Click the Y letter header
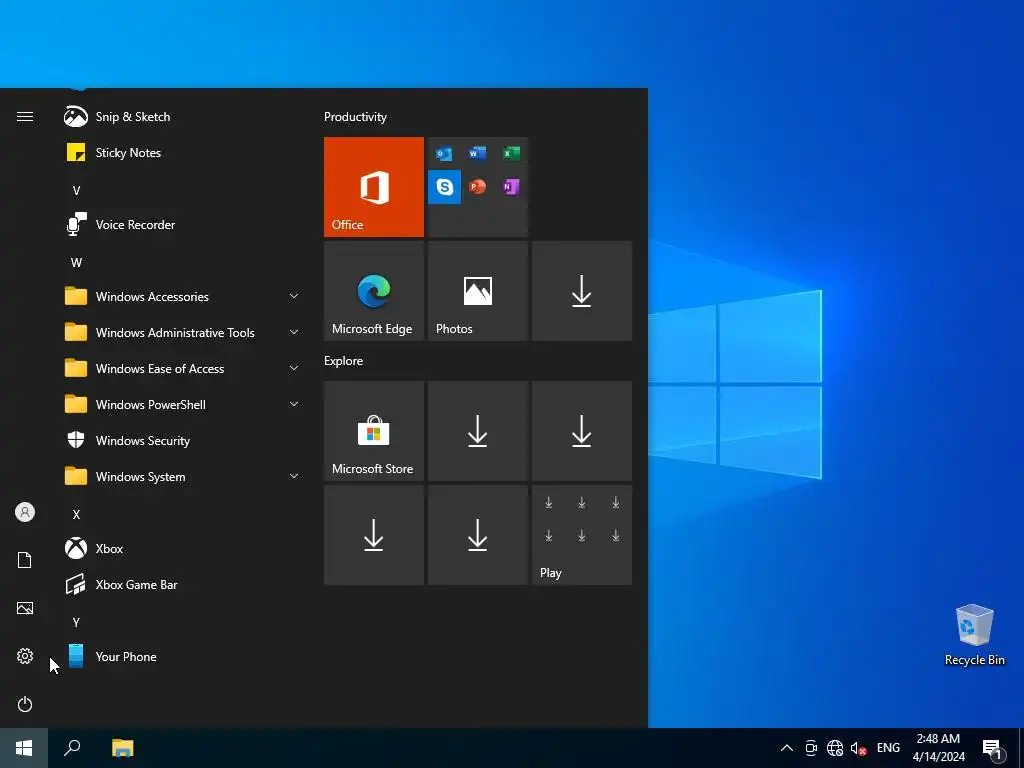This screenshot has width=1024, height=768. [x=76, y=622]
